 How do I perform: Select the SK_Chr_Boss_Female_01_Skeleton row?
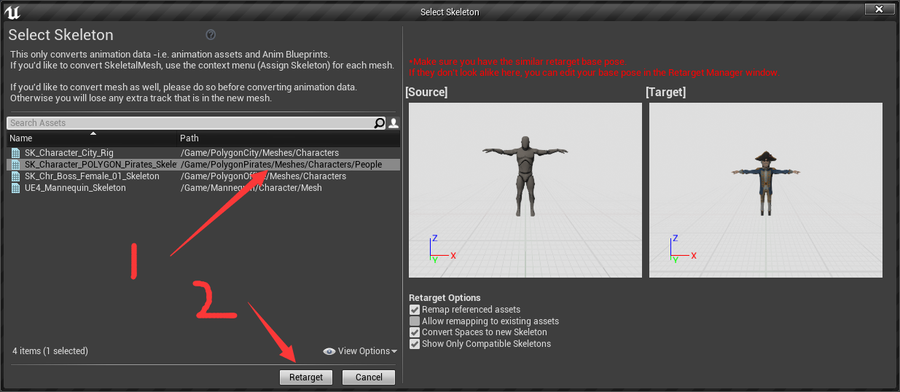203,176
